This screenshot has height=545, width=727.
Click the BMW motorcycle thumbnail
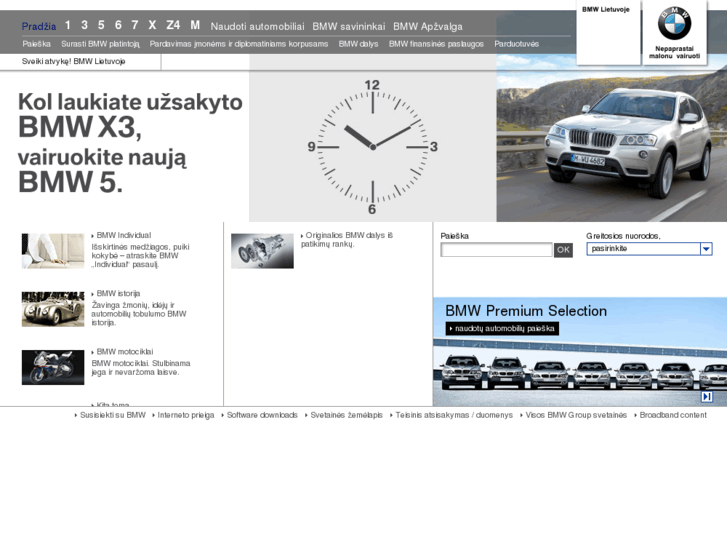point(53,367)
